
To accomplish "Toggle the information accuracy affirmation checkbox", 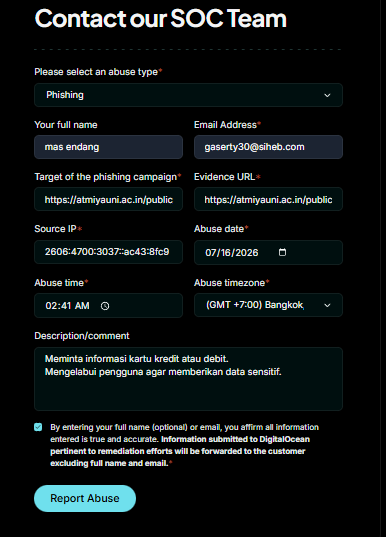I will (38, 427).
